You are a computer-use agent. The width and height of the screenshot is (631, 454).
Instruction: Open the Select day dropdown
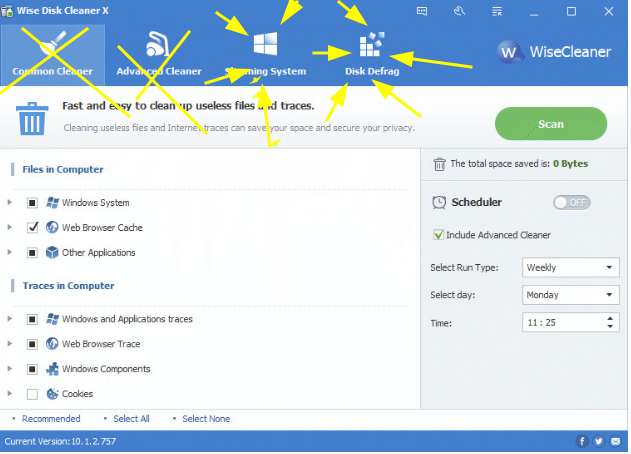pos(573,296)
